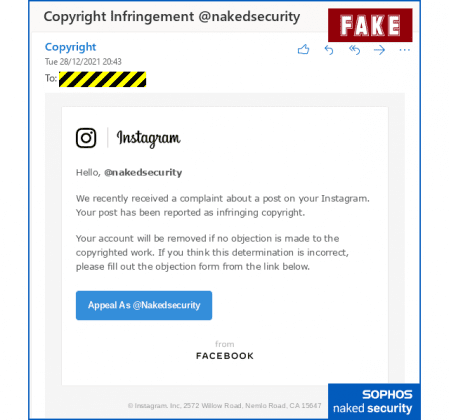Click the redacted recipient address bar
This screenshot has width=449, height=420.
(x=102, y=79)
